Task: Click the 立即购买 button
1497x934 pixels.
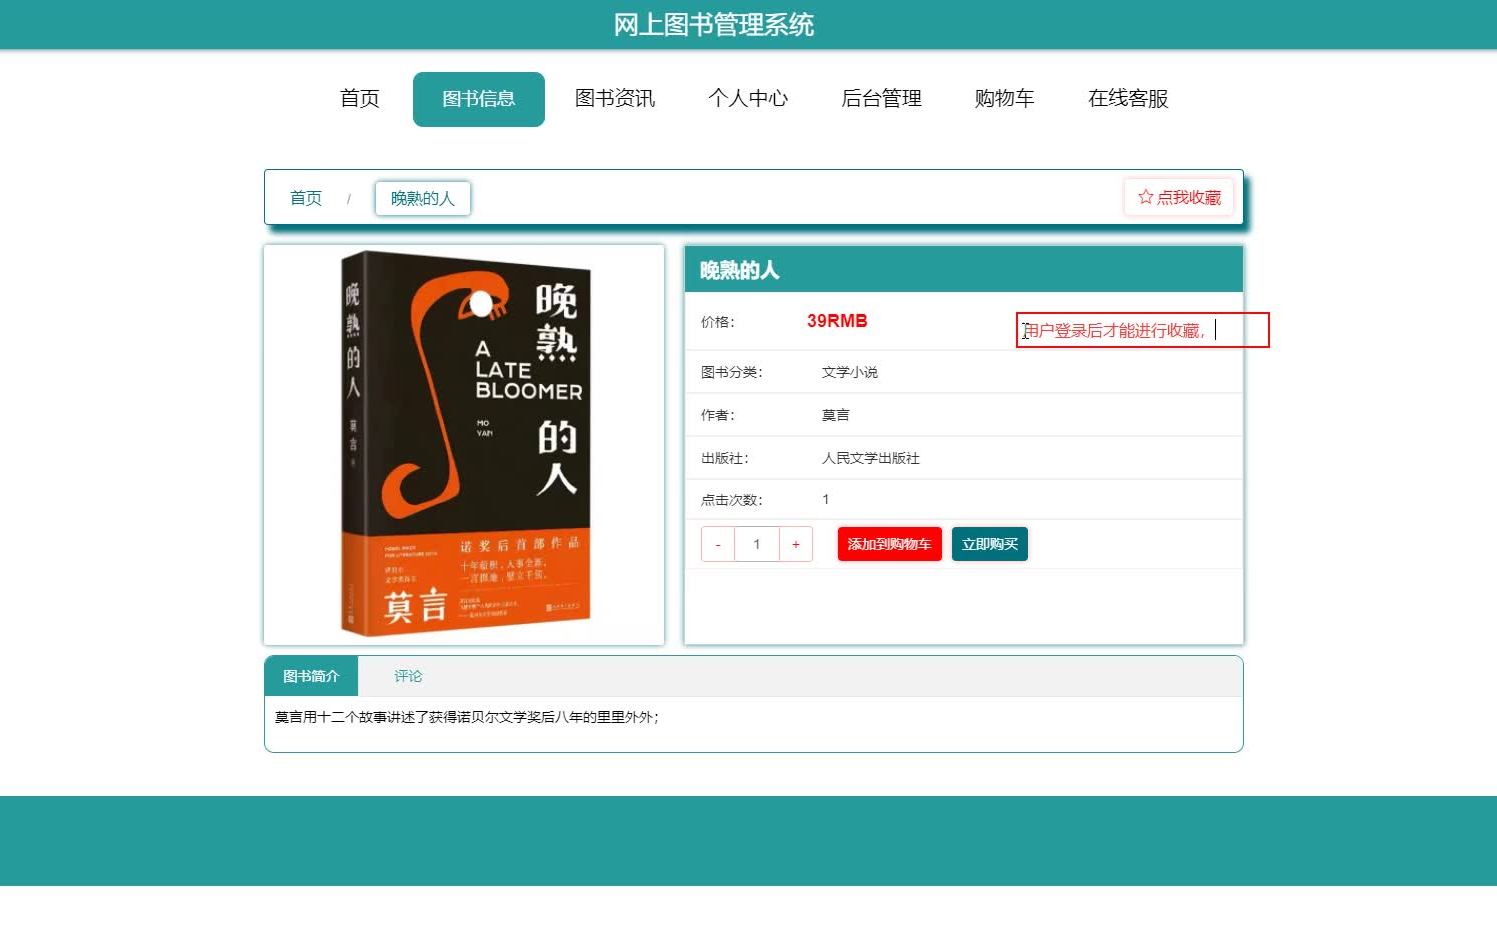Action: click(x=990, y=544)
